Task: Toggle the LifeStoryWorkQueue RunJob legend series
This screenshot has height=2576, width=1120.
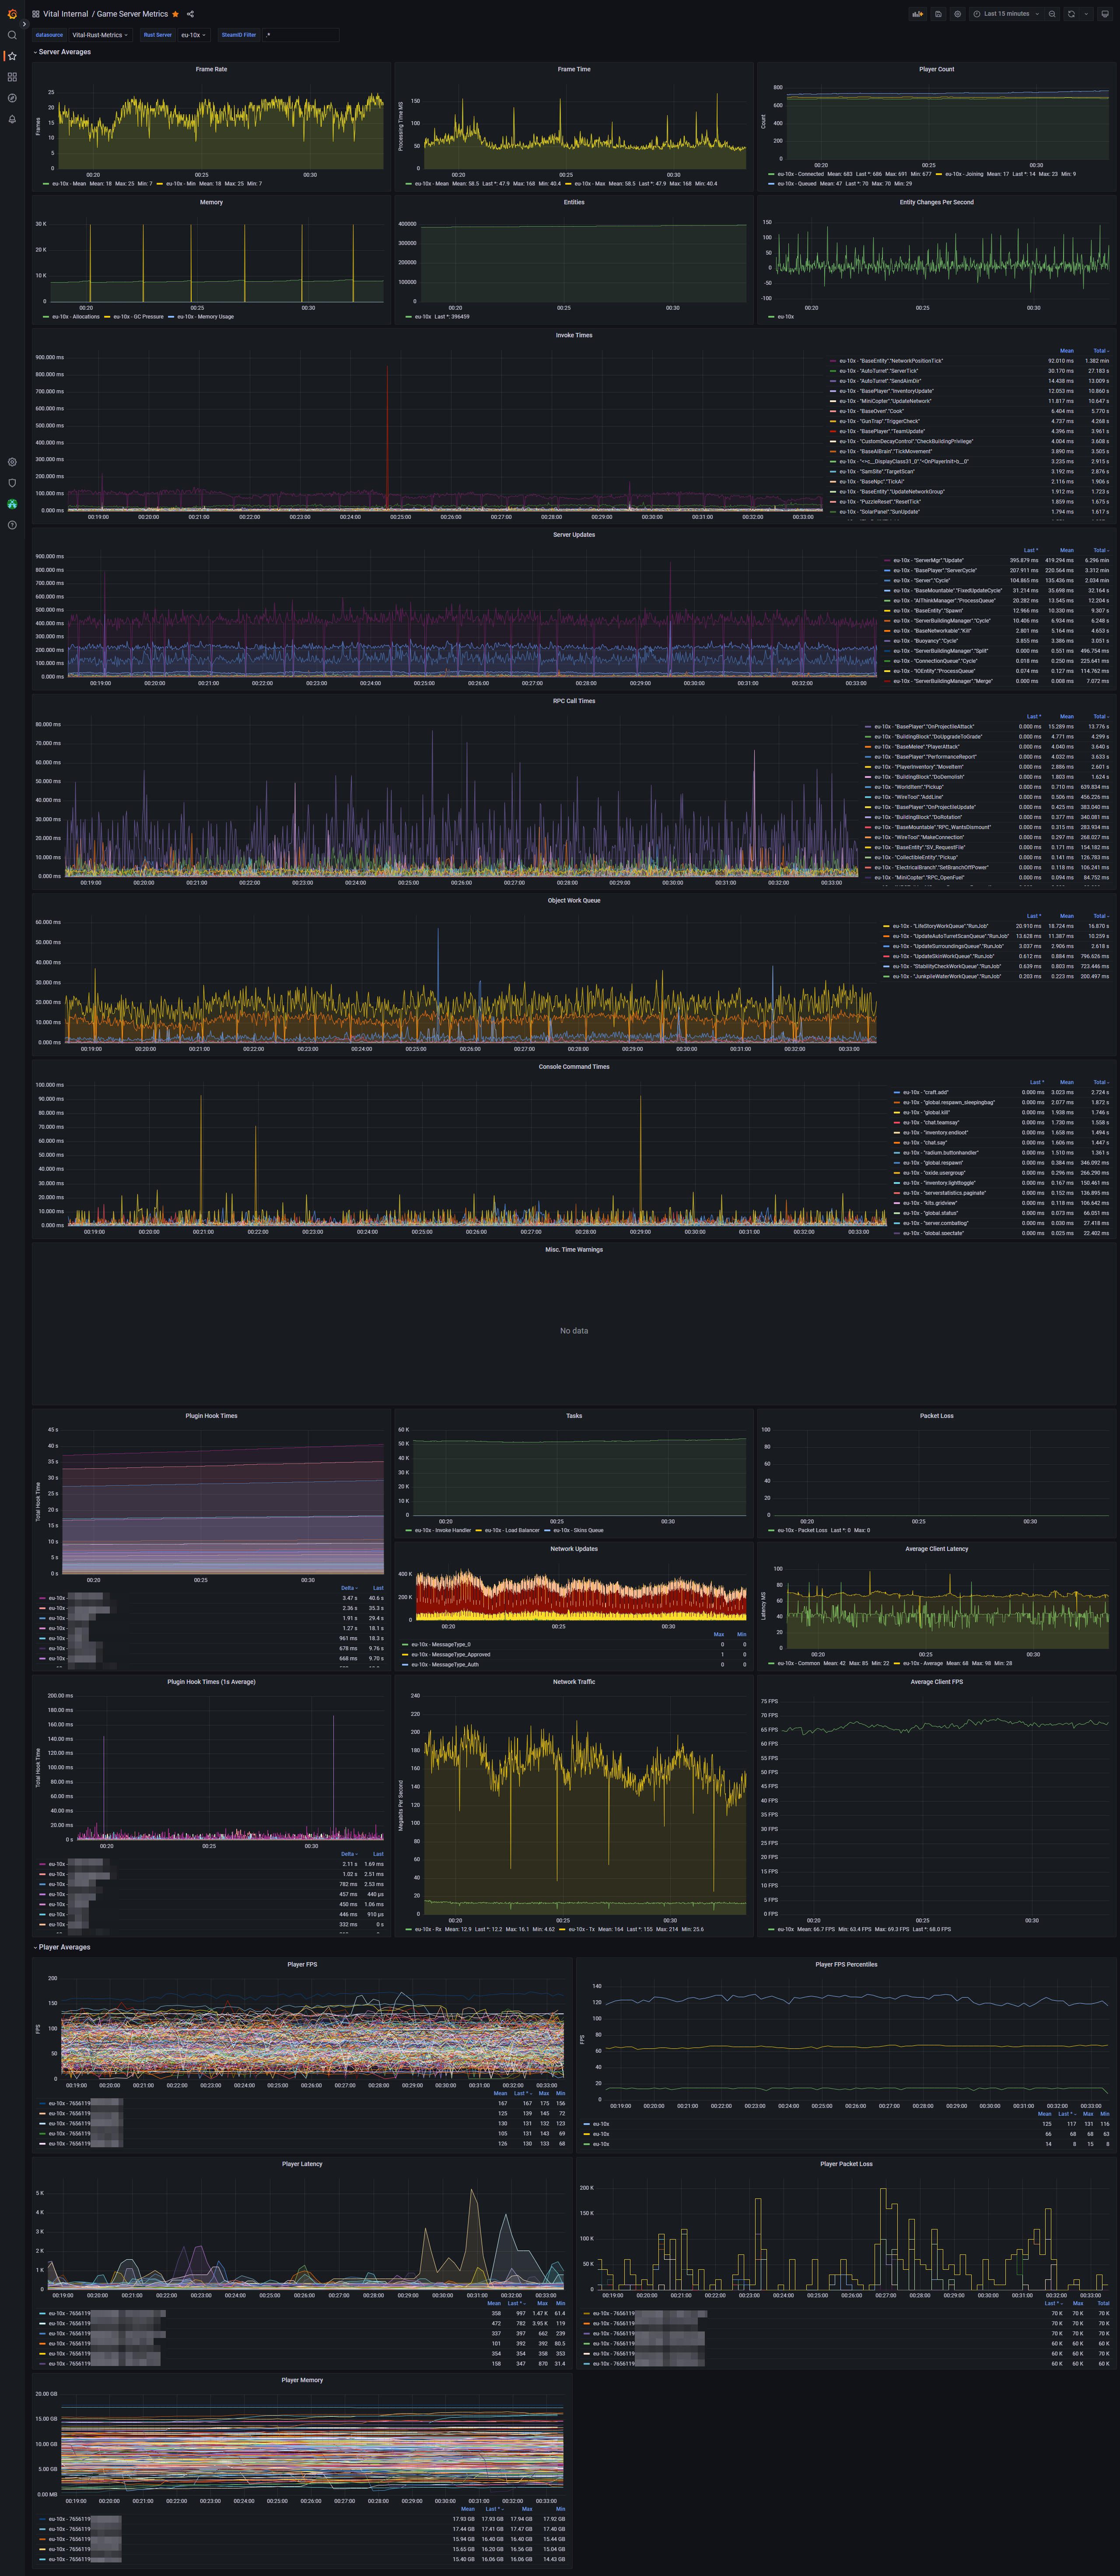Action: (x=940, y=926)
